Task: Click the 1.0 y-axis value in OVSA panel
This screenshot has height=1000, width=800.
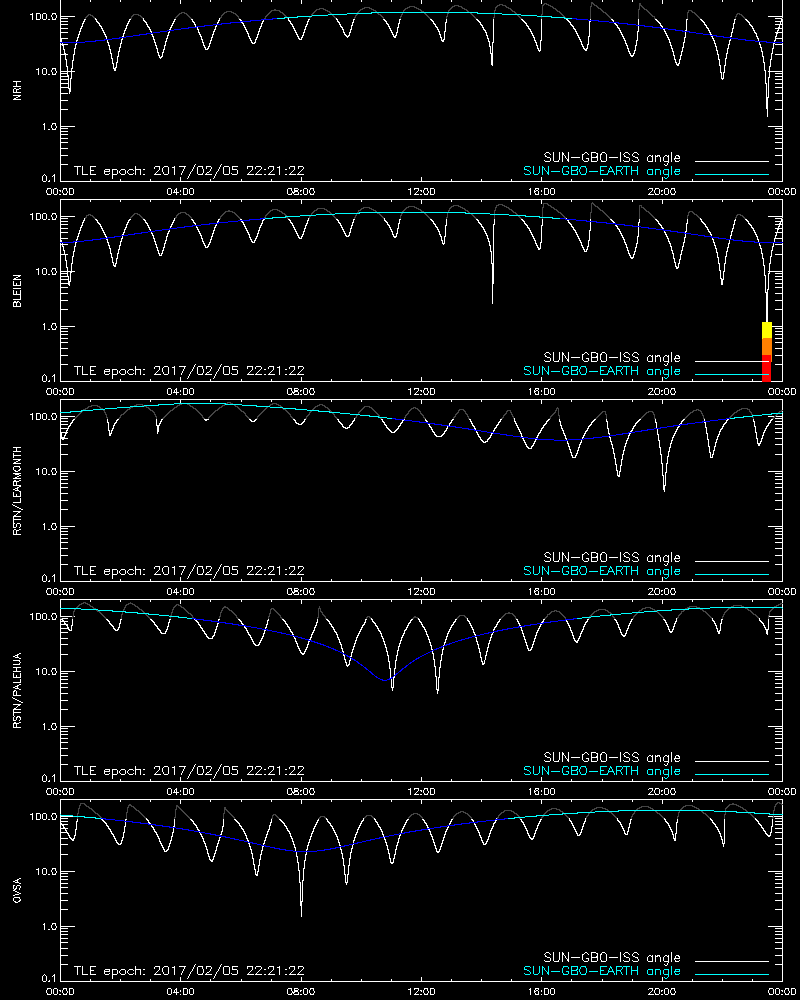Action: pos(49,927)
